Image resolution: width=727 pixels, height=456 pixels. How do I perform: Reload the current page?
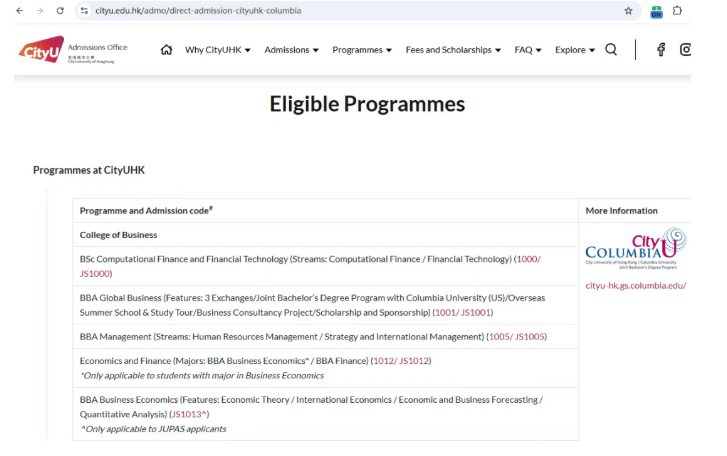pyautogui.click(x=60, y=11)
